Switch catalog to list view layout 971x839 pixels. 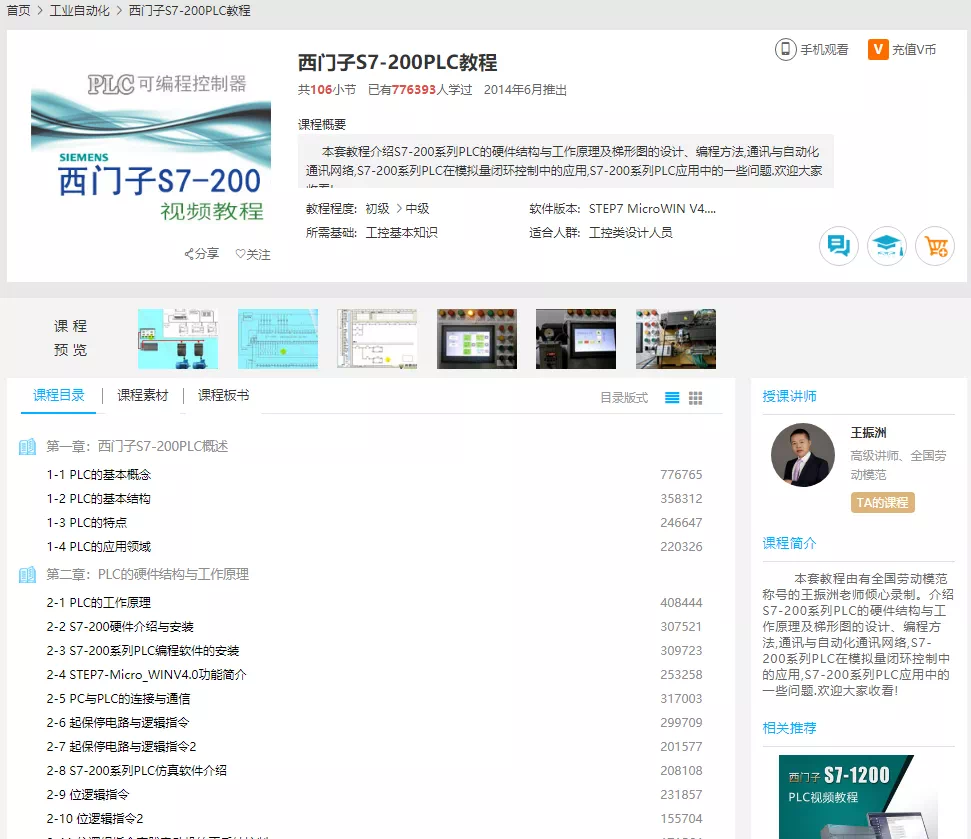point(672,398)
